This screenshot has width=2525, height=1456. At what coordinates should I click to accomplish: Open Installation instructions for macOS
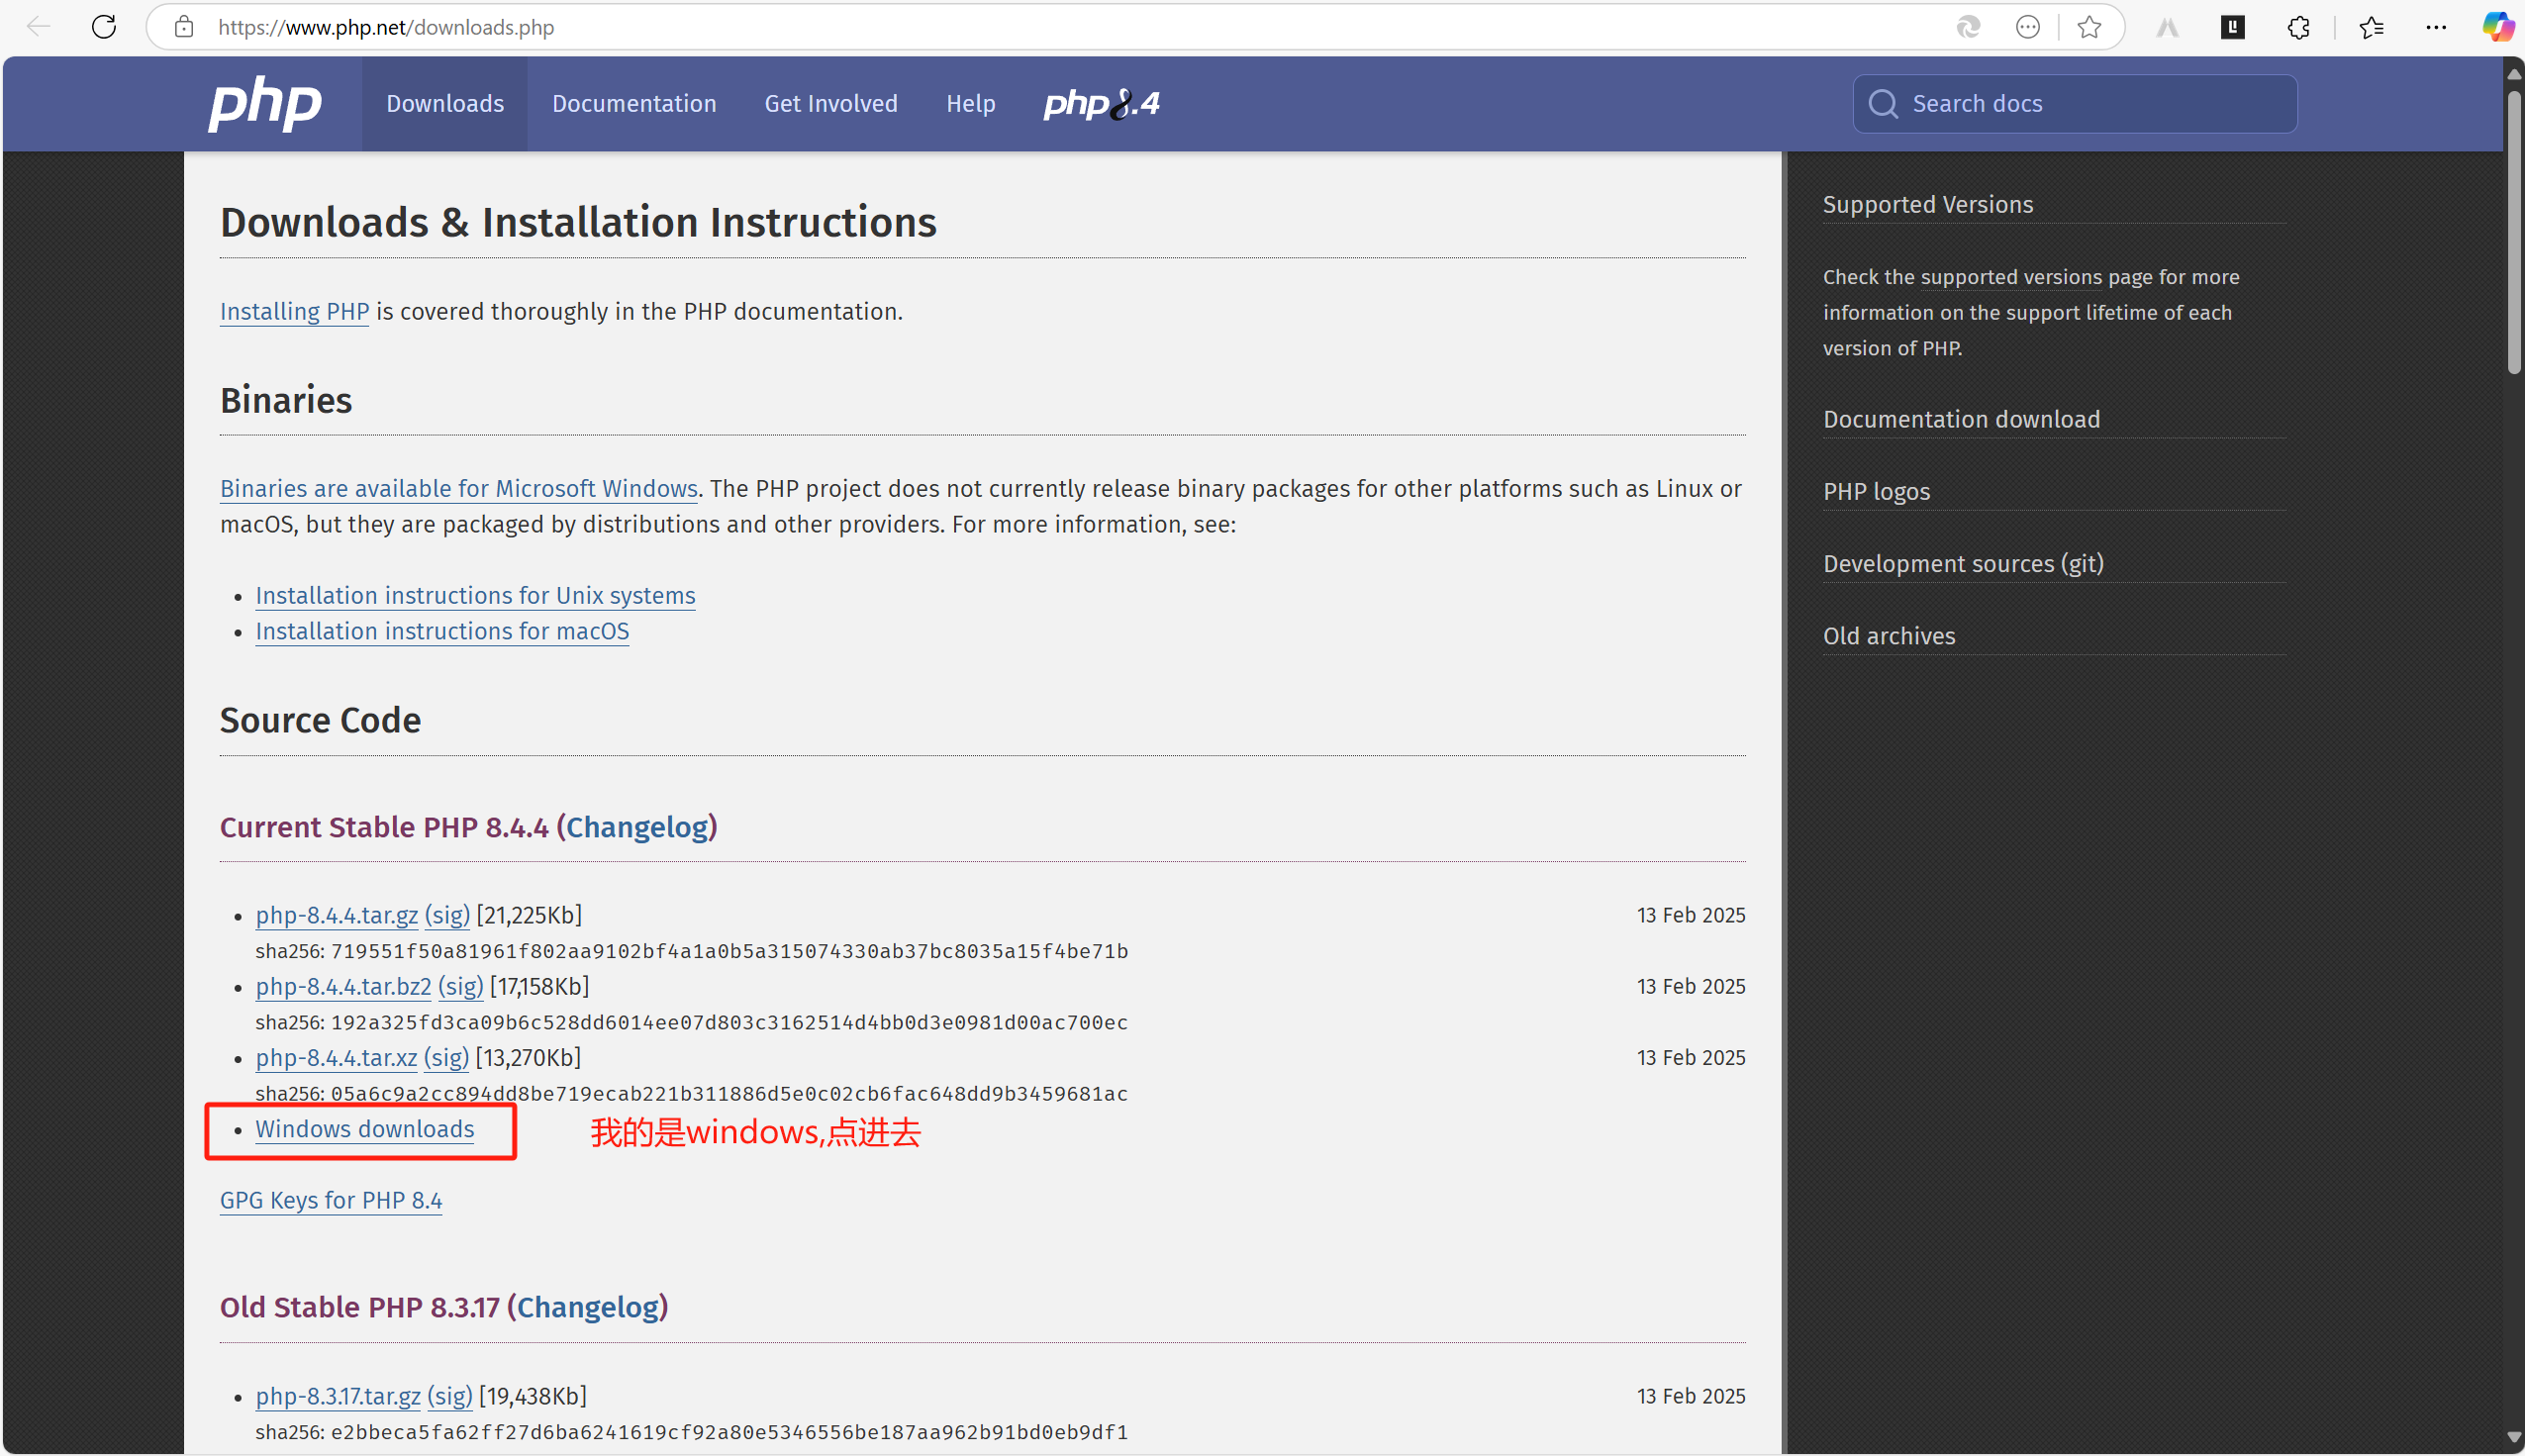[x=442, y=631]
